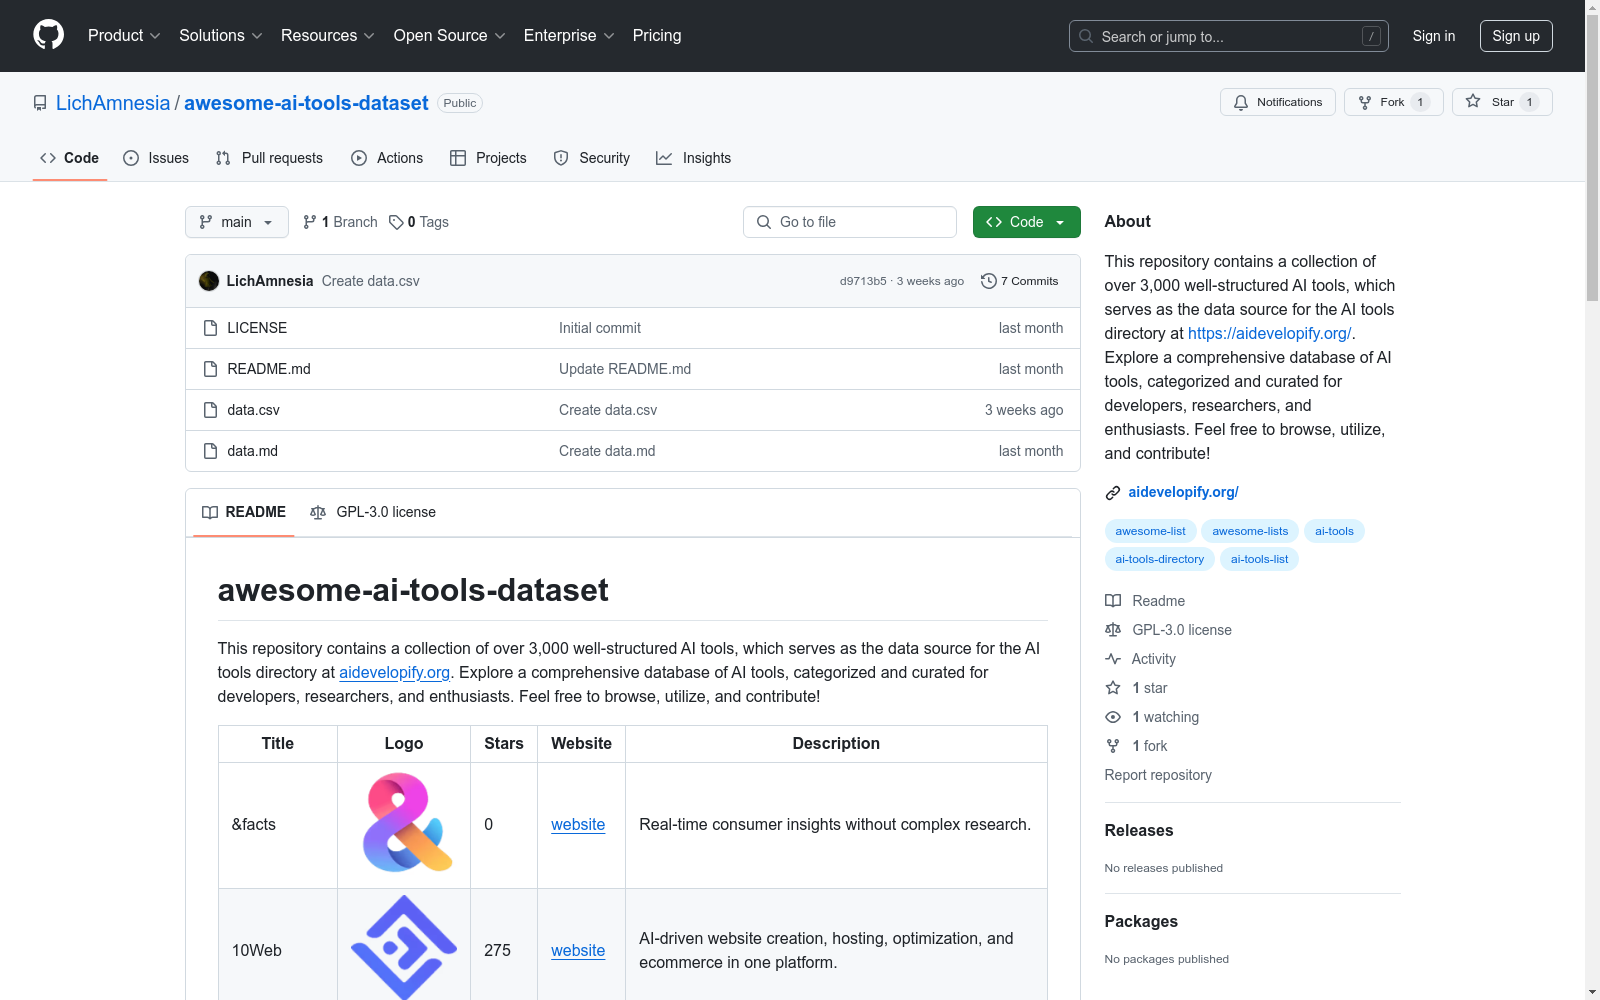Screen dimensions: 1600x1000
Task: Select the ai-tools-directory topic tag
Action: 1159,559
